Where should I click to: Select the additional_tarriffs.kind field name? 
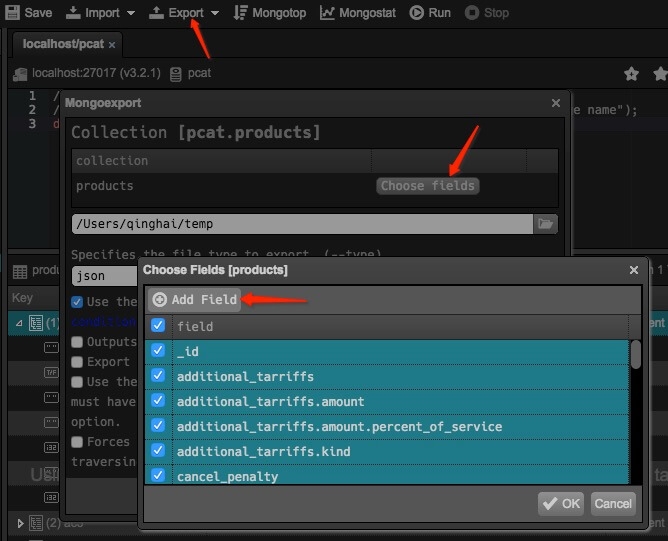pyautogui.click(x=264, y=452)
